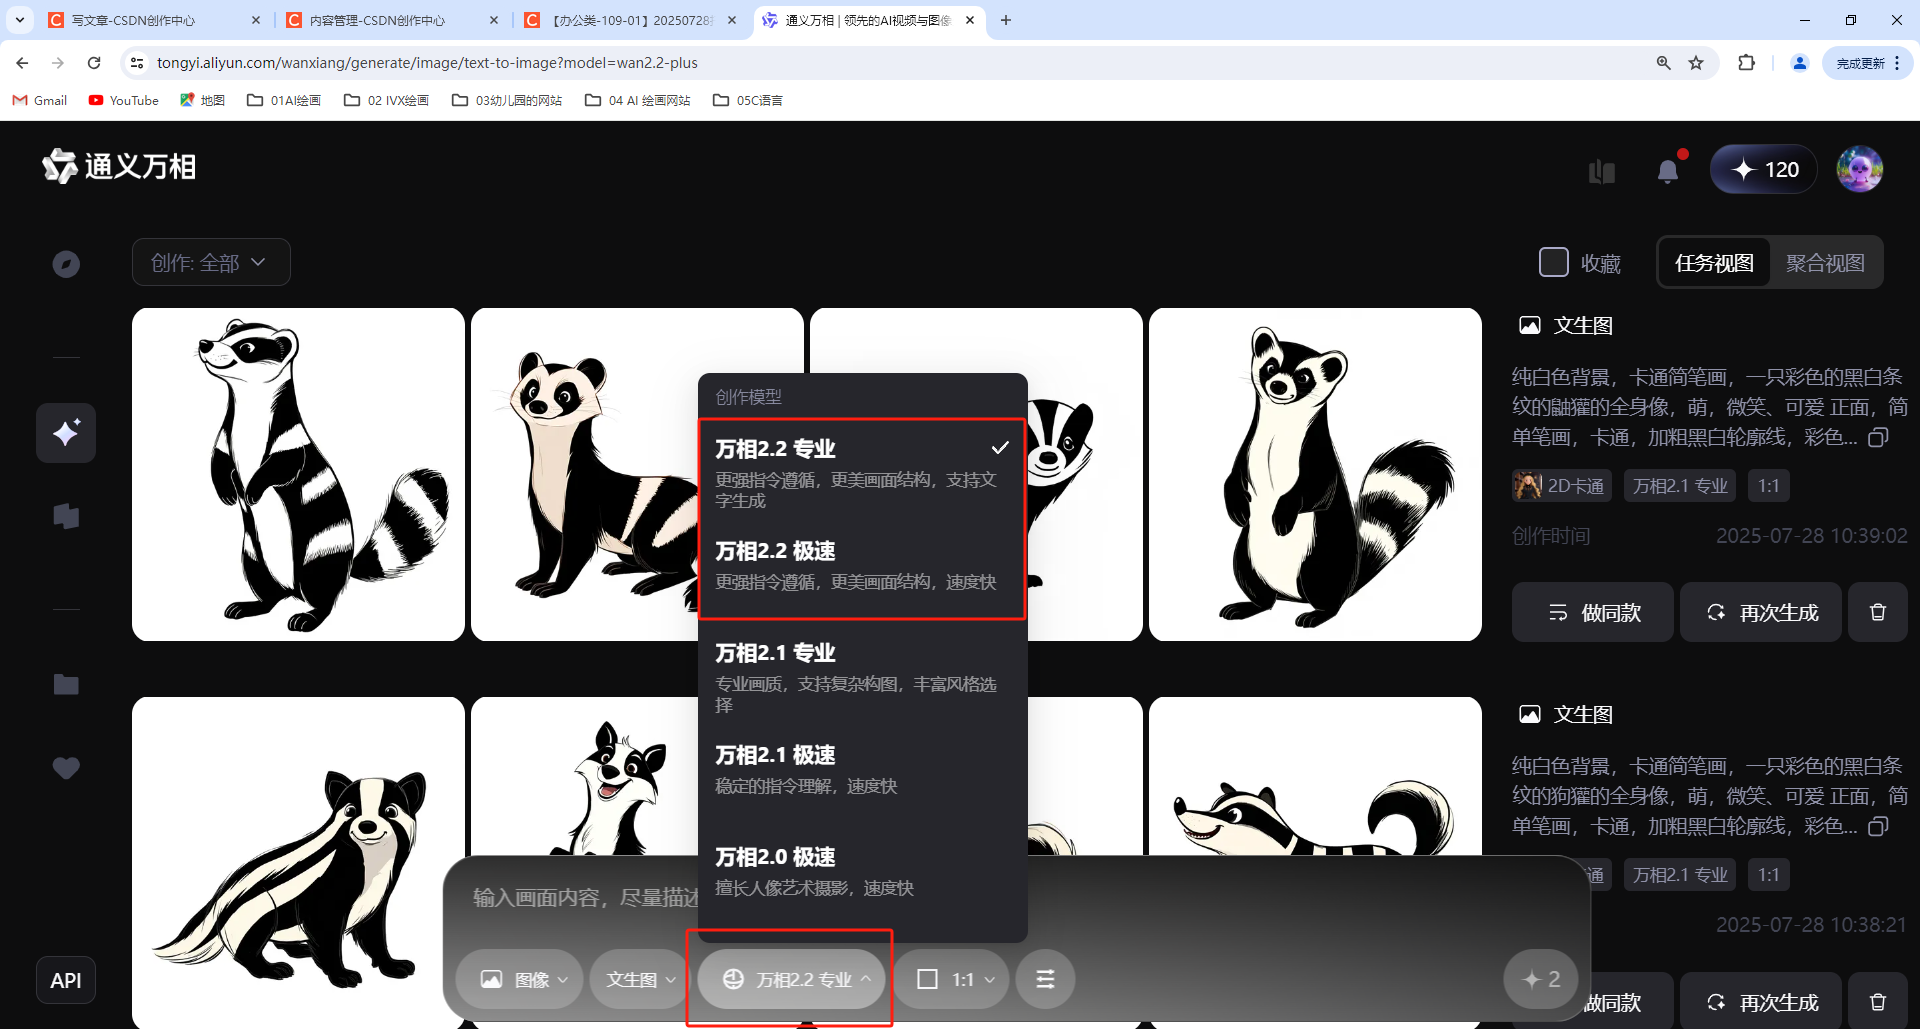Open the explore compass icon in sidebar

66,264
